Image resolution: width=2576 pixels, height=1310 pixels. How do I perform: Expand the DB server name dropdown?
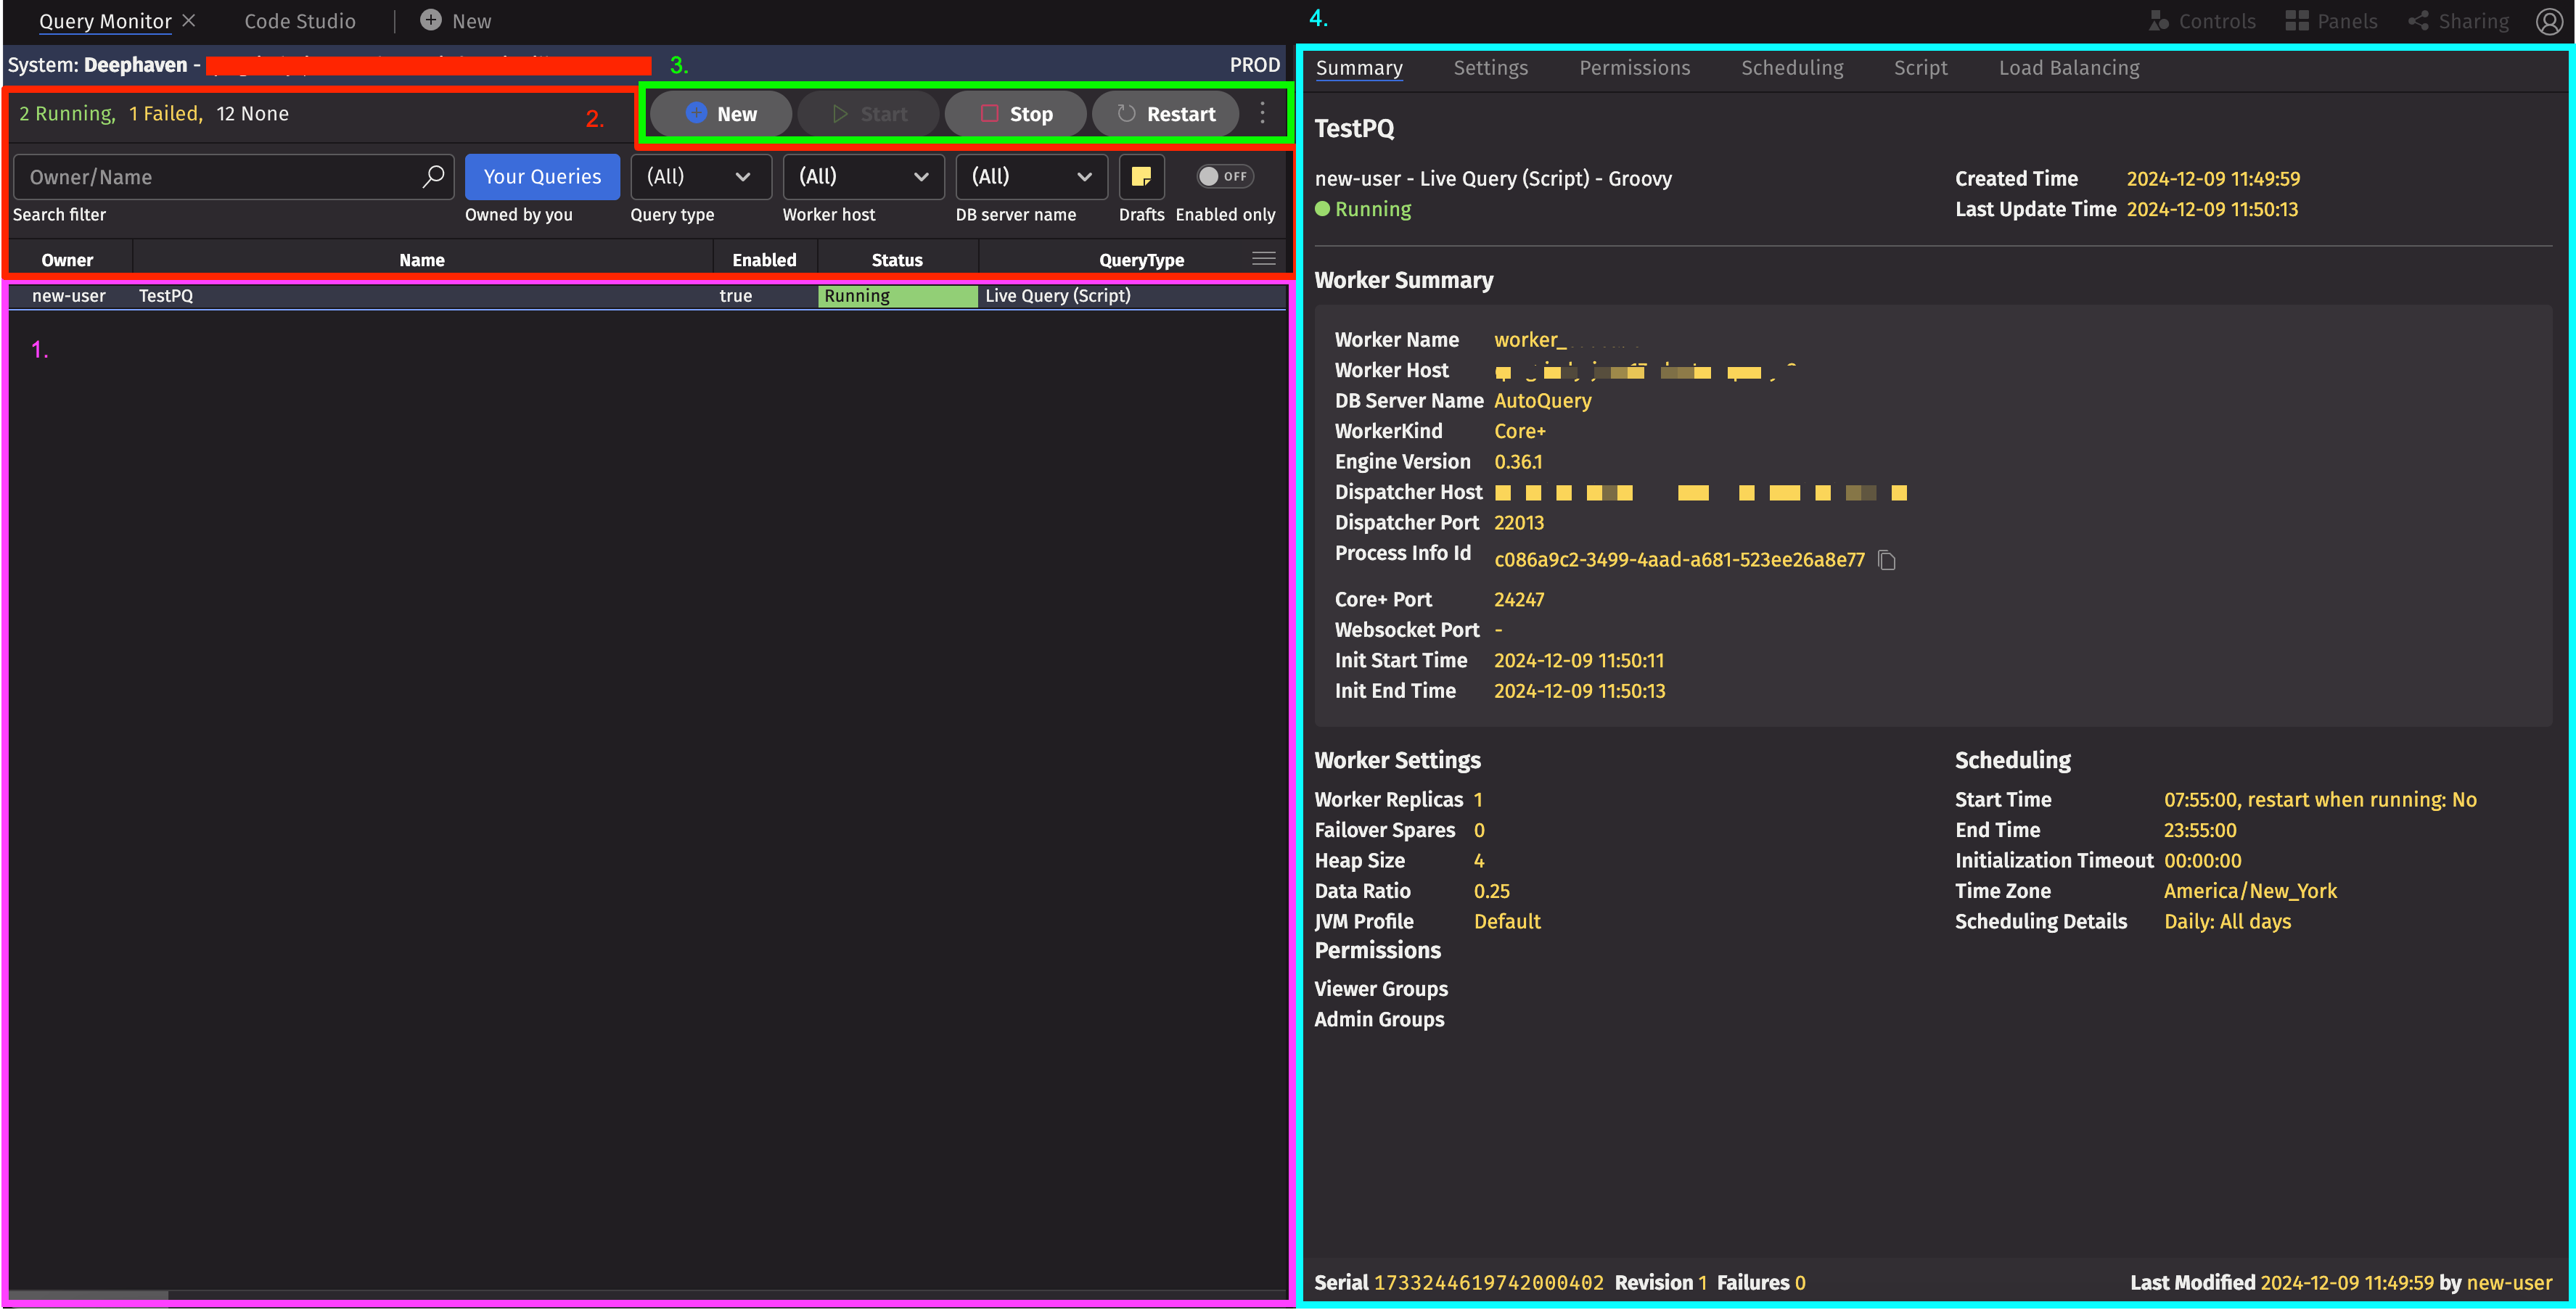tap(1031, 177)
